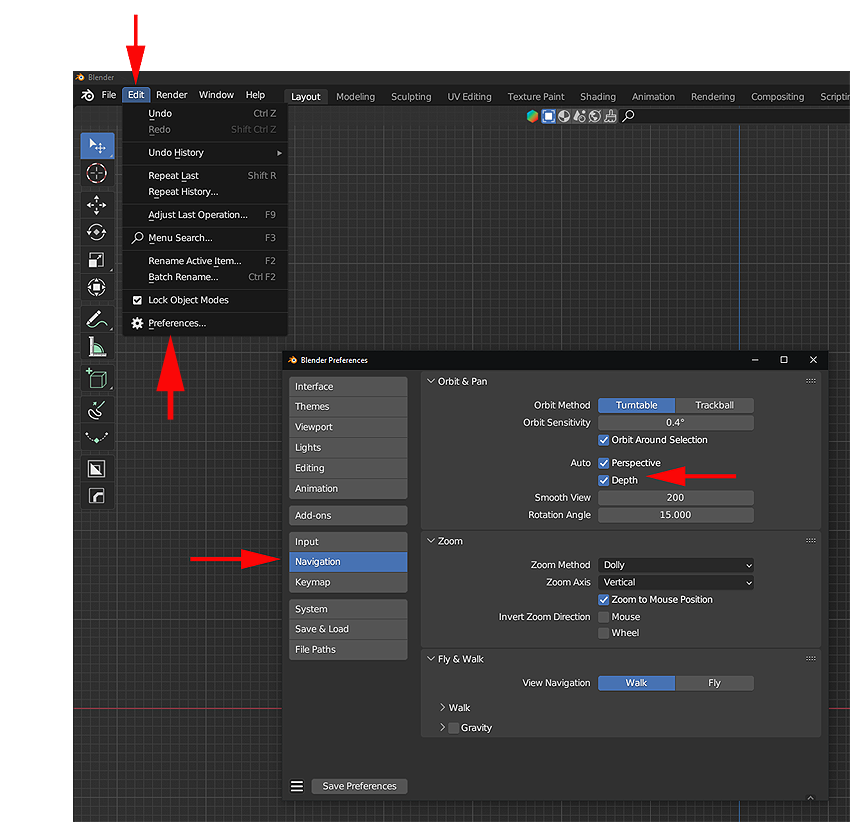Viewport: 850px width, 822px height.
Task: Open the Undo History submenu
Action: coord(205,153)
